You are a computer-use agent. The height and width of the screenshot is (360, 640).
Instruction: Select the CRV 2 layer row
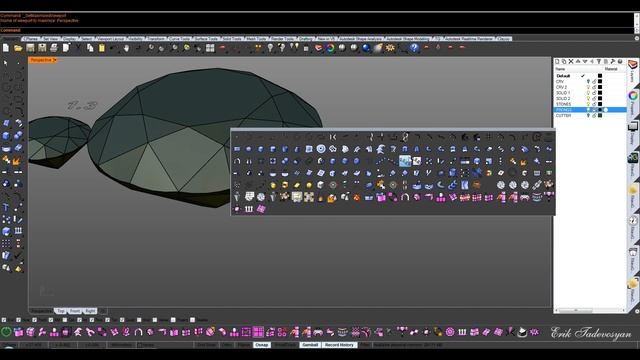(x=590, y=87)
